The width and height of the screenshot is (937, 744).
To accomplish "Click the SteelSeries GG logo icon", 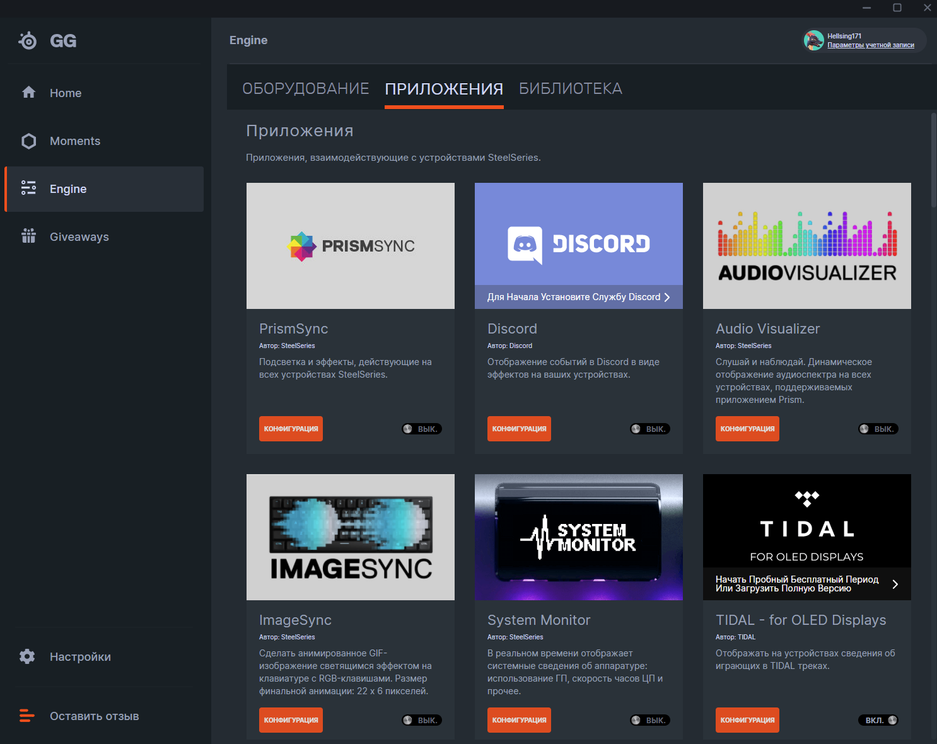I will (x=27, y=41).
